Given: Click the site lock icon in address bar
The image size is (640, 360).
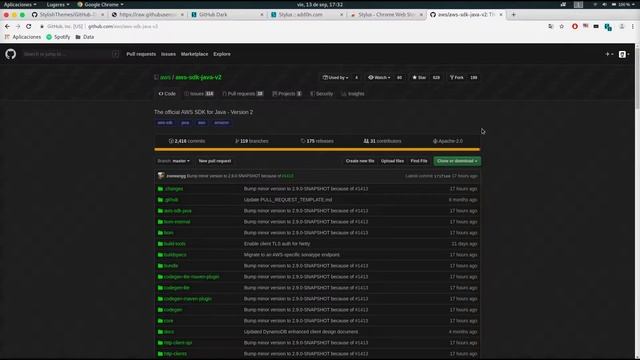Looking at the screenshot, I should click(x=42, y=26).
